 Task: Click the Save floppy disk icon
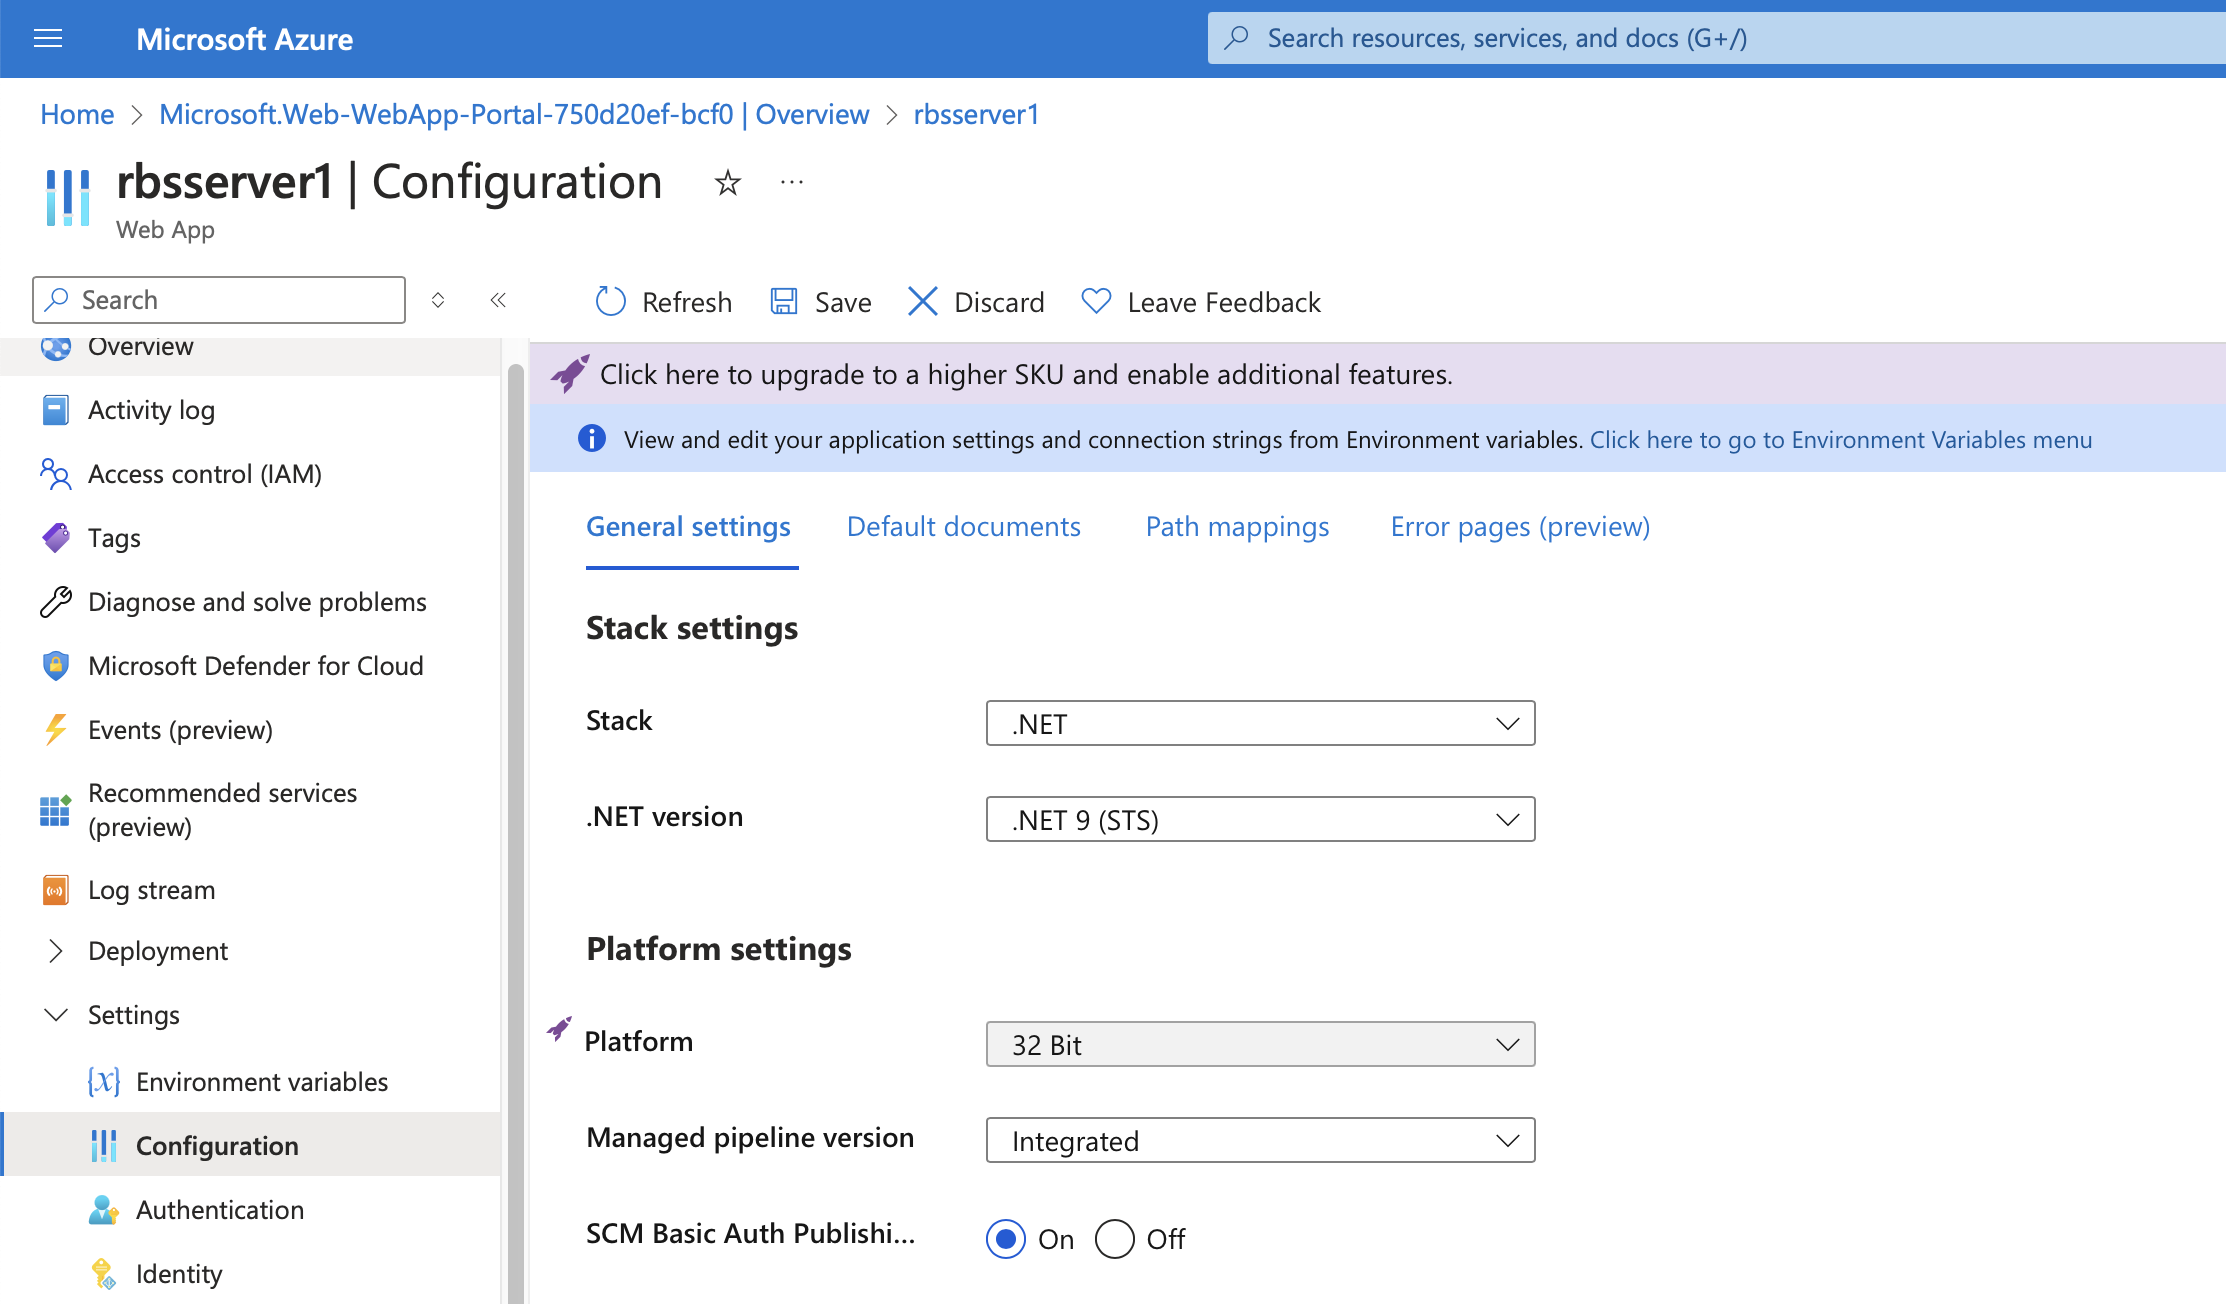784,301
